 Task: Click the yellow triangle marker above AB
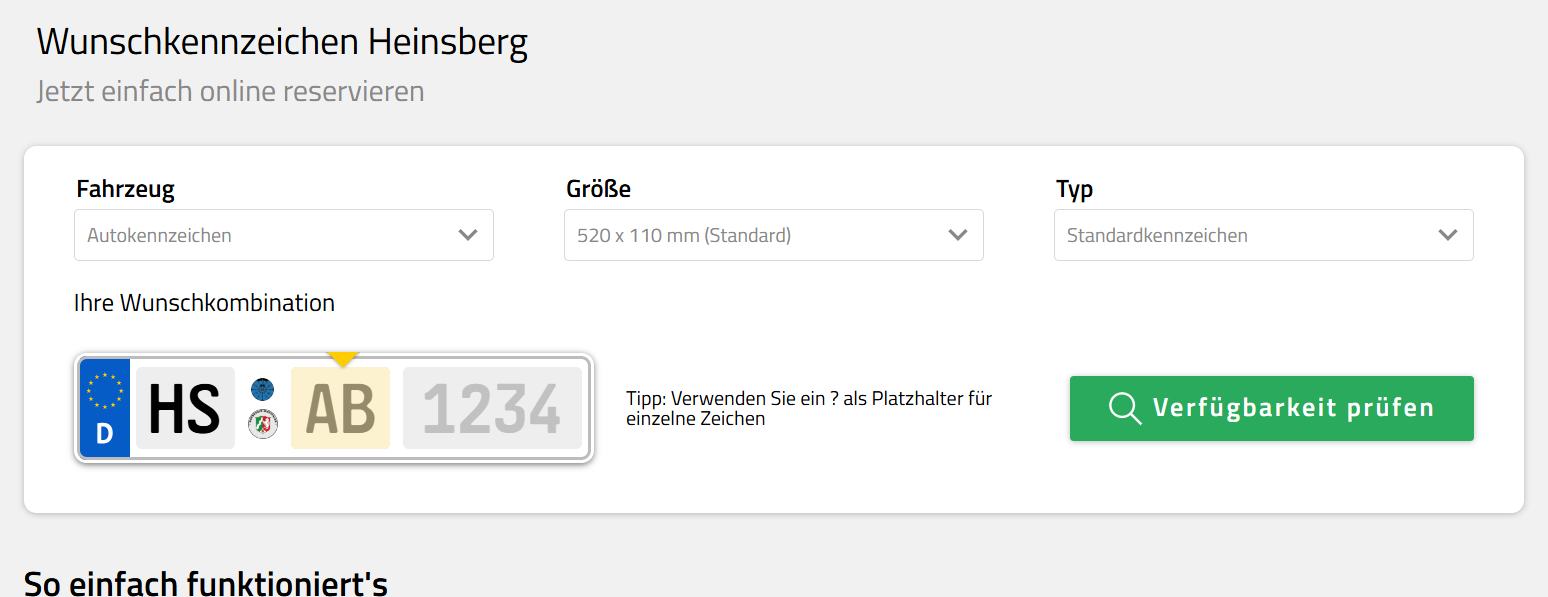343,359
